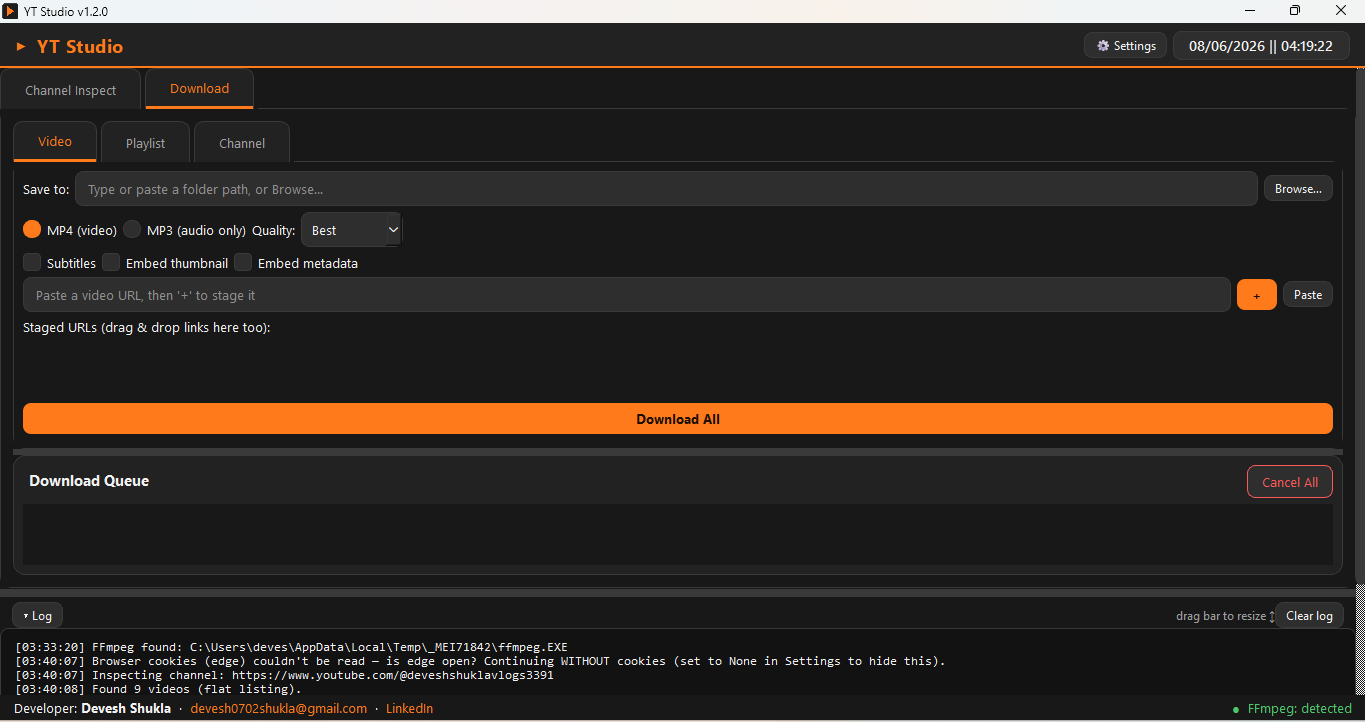Collapse the Log panel toggle
Screen dimensions: 1365x722
[x=37, y=616]
